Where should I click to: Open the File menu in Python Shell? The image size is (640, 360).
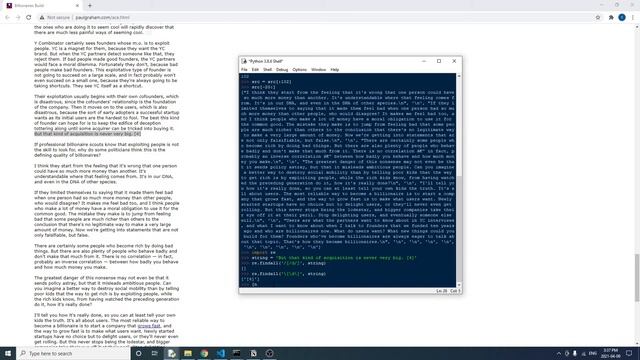(244, 70)
